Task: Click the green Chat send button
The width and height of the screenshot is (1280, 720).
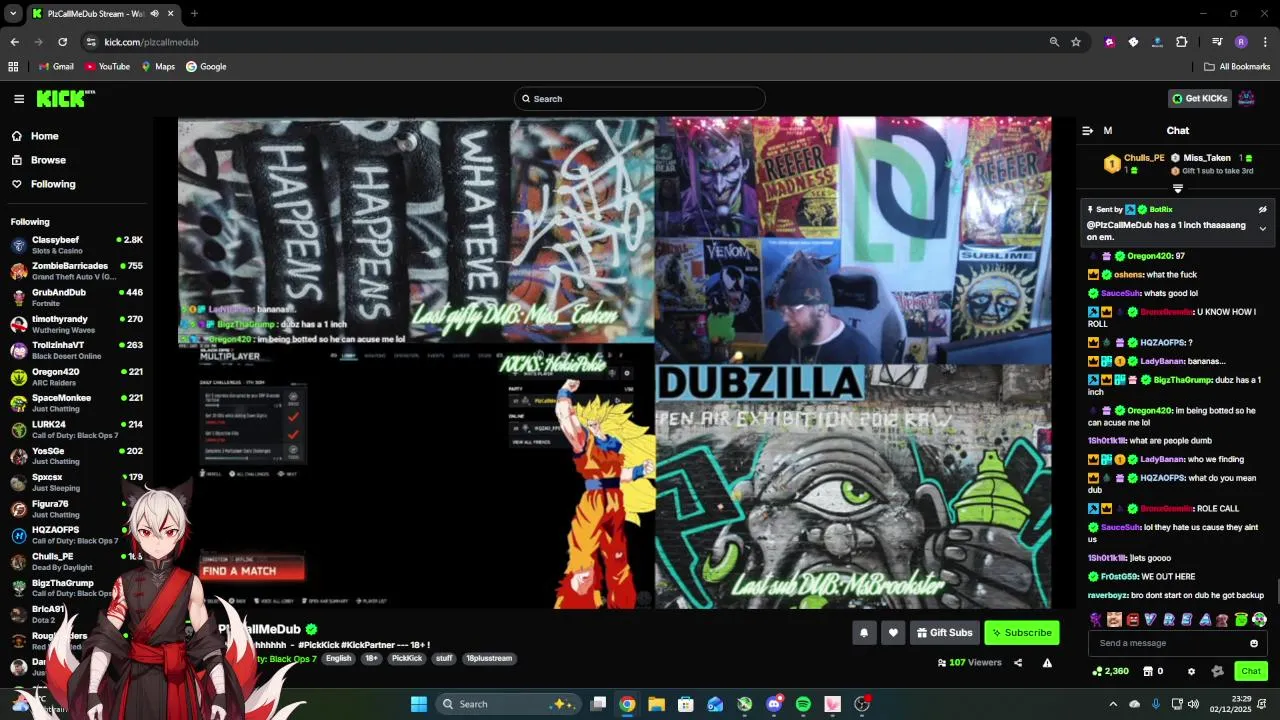Action: click(1250, 671)
